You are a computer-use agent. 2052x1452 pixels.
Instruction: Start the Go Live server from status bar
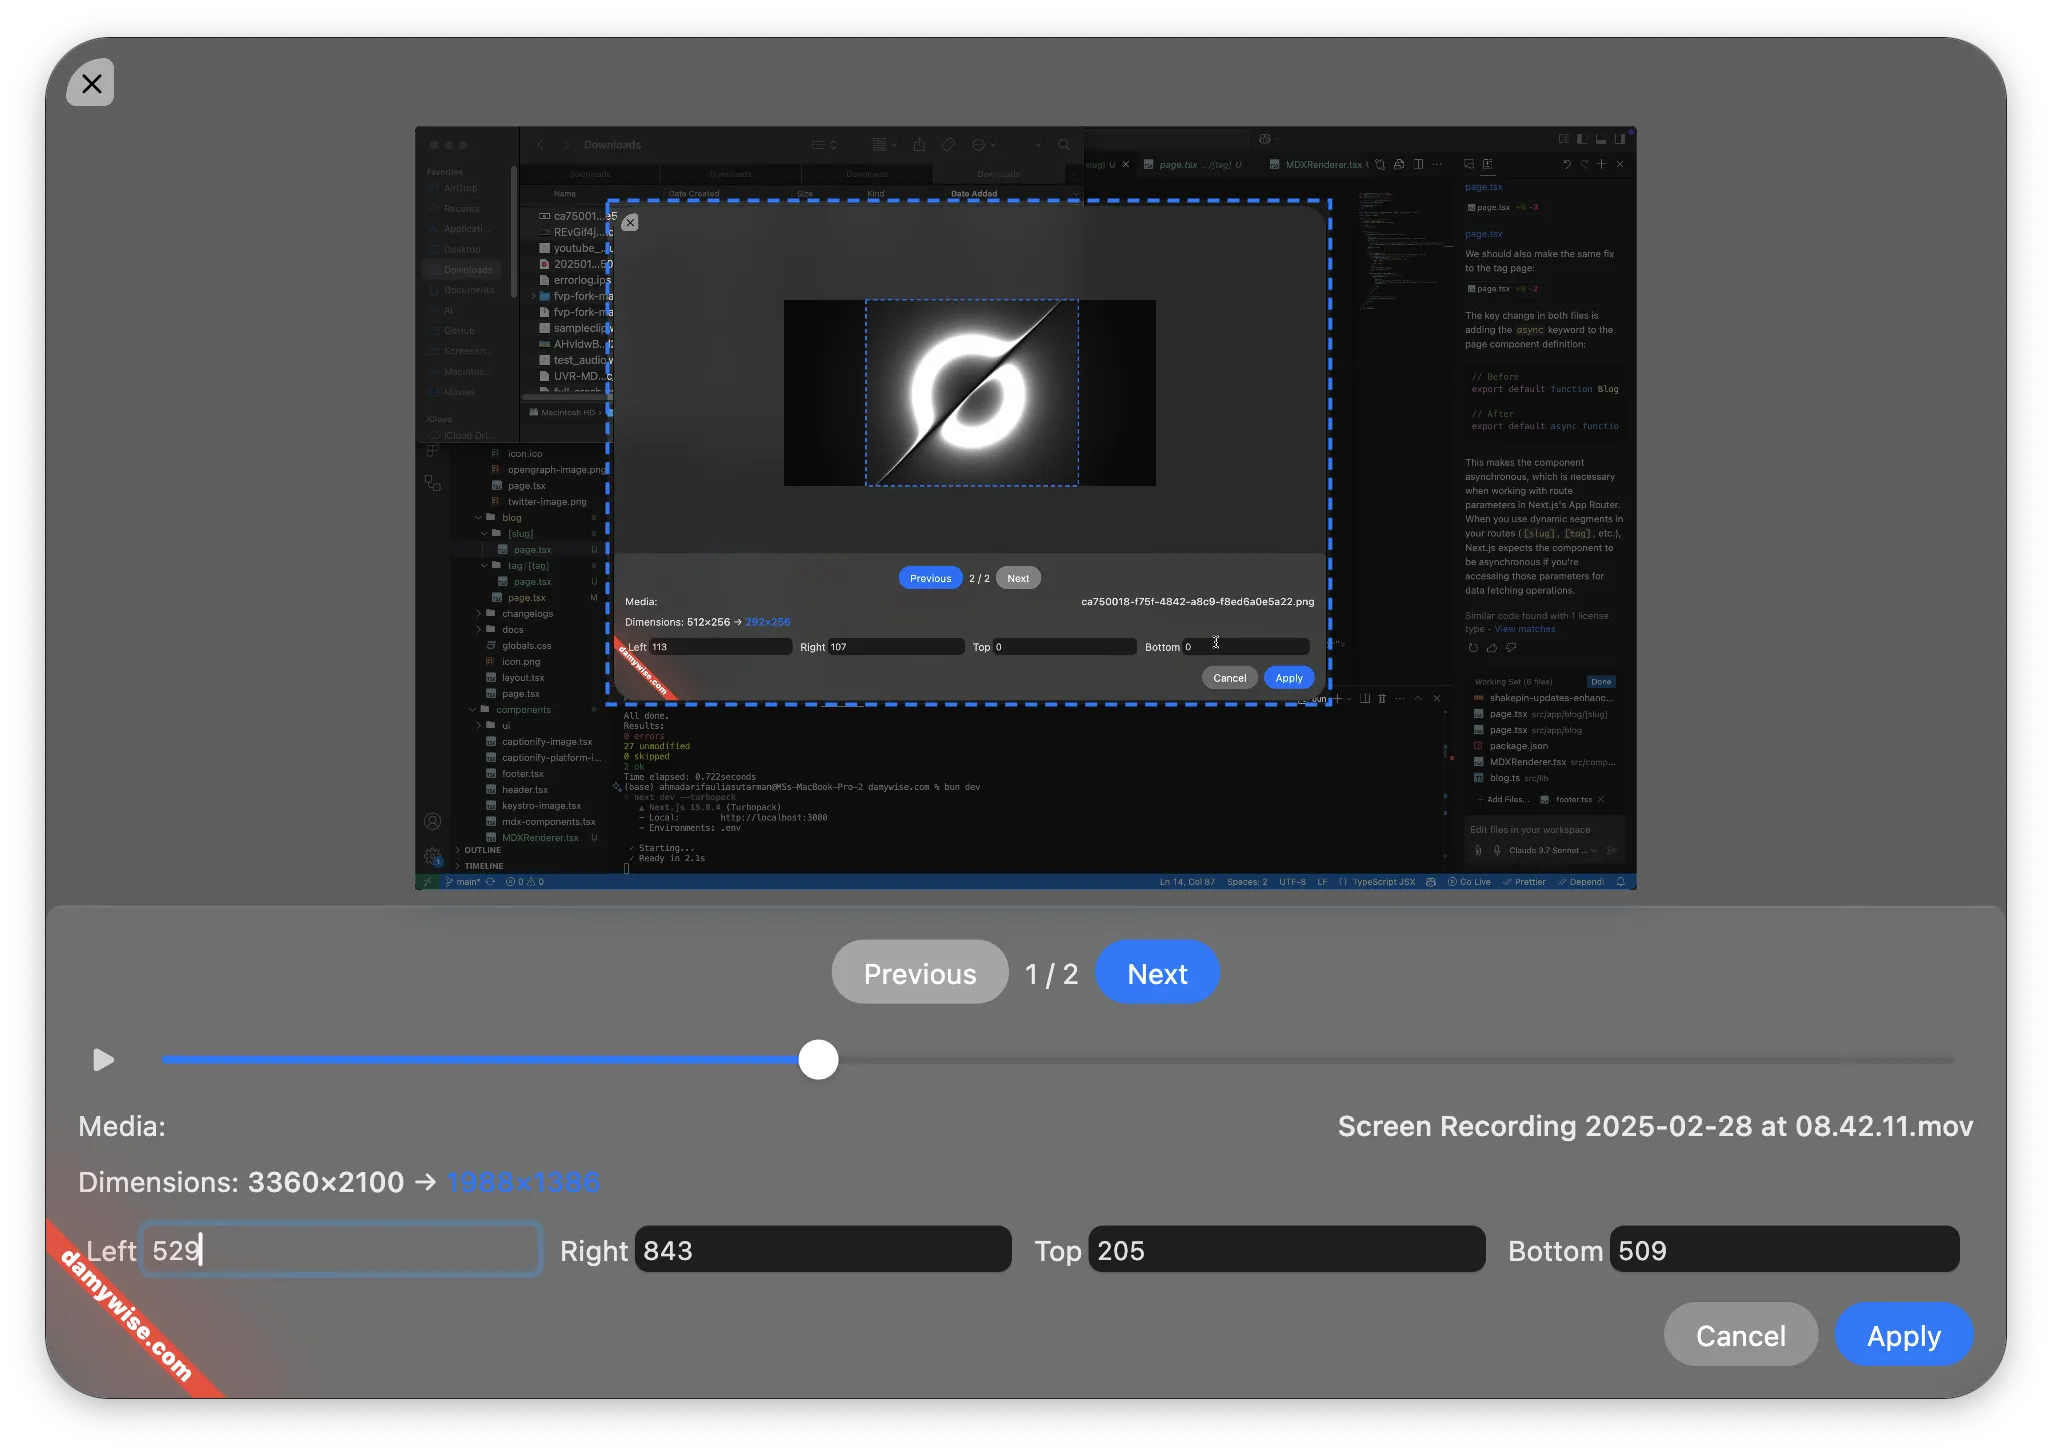tap(1469, 883)
